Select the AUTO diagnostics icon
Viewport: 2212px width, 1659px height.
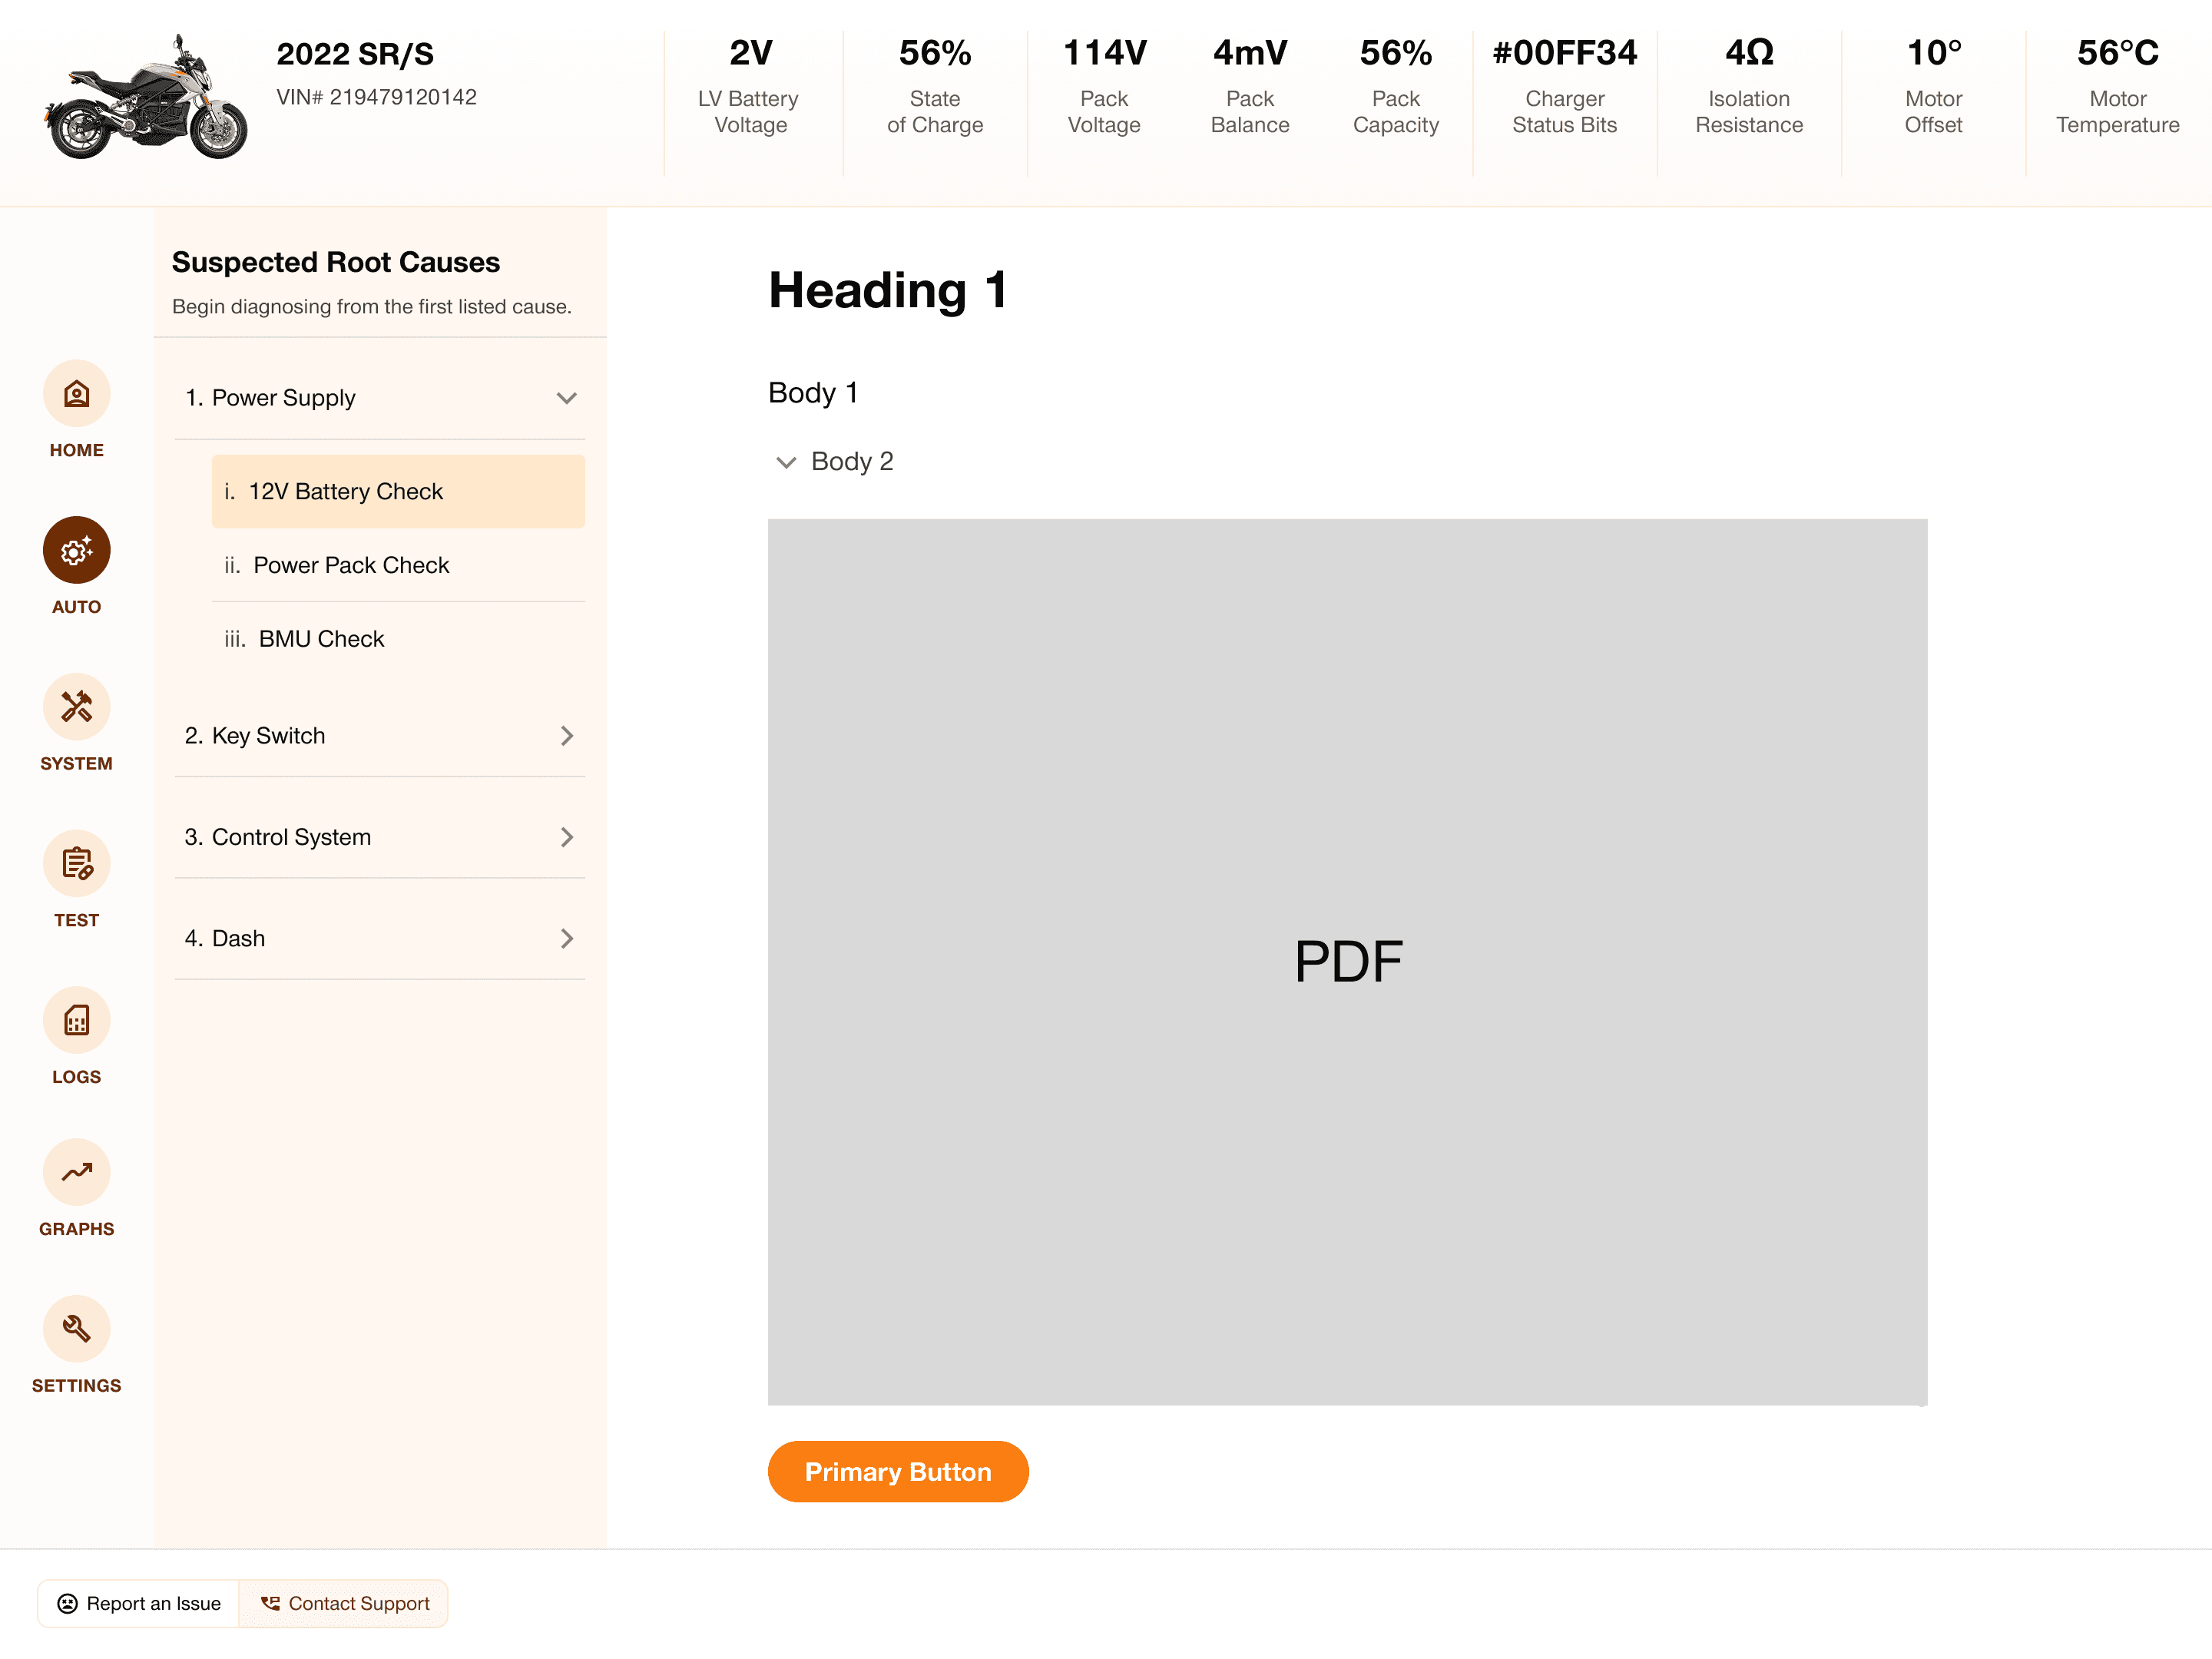[76, 551]
